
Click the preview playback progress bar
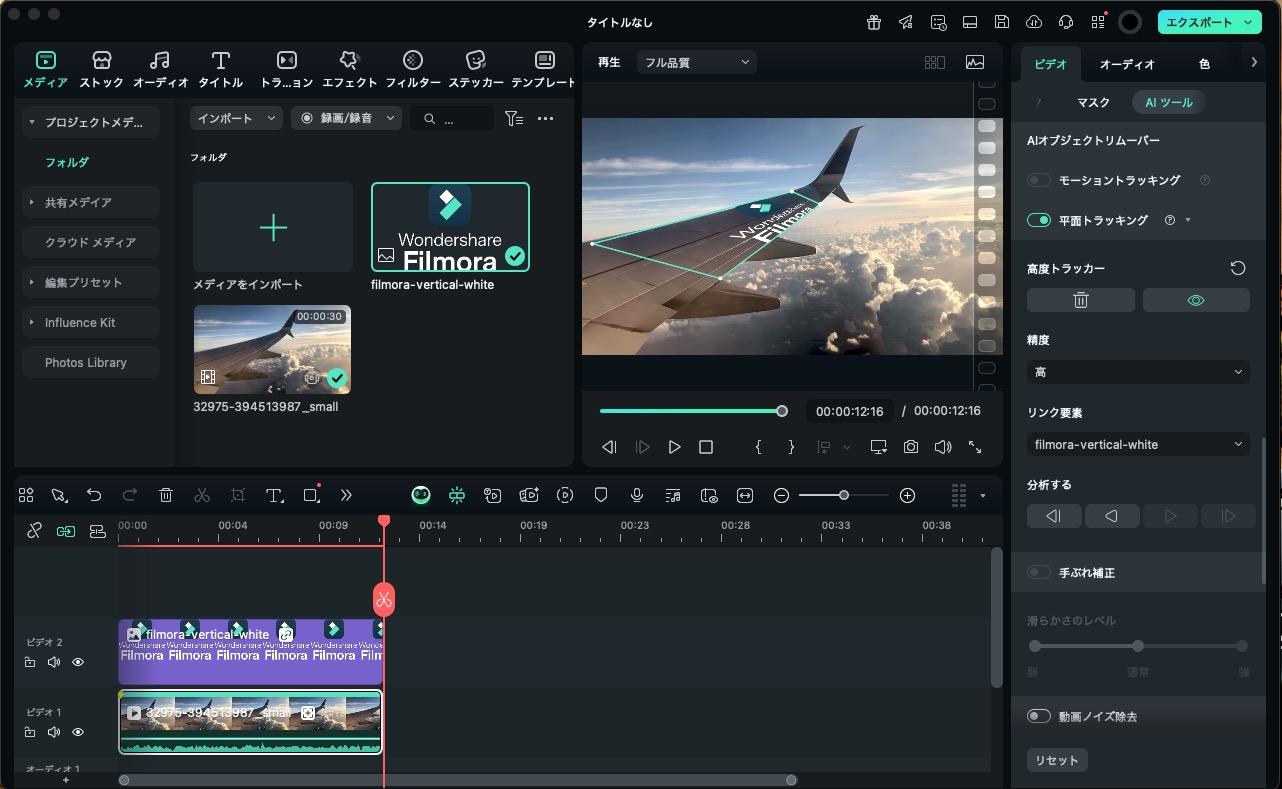click(692, 411)
